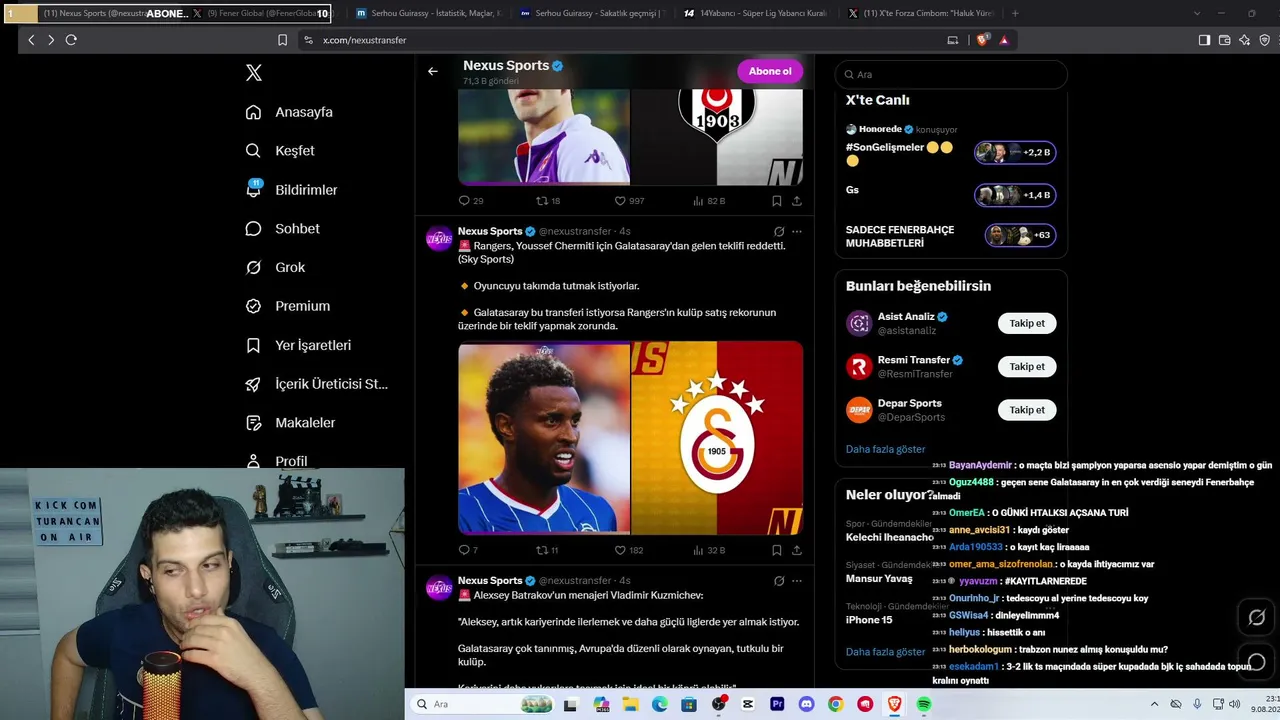View analytics of the post with 82 B views
The height and width of the screenshot is (720, 1280).
[x=709, y=201]
